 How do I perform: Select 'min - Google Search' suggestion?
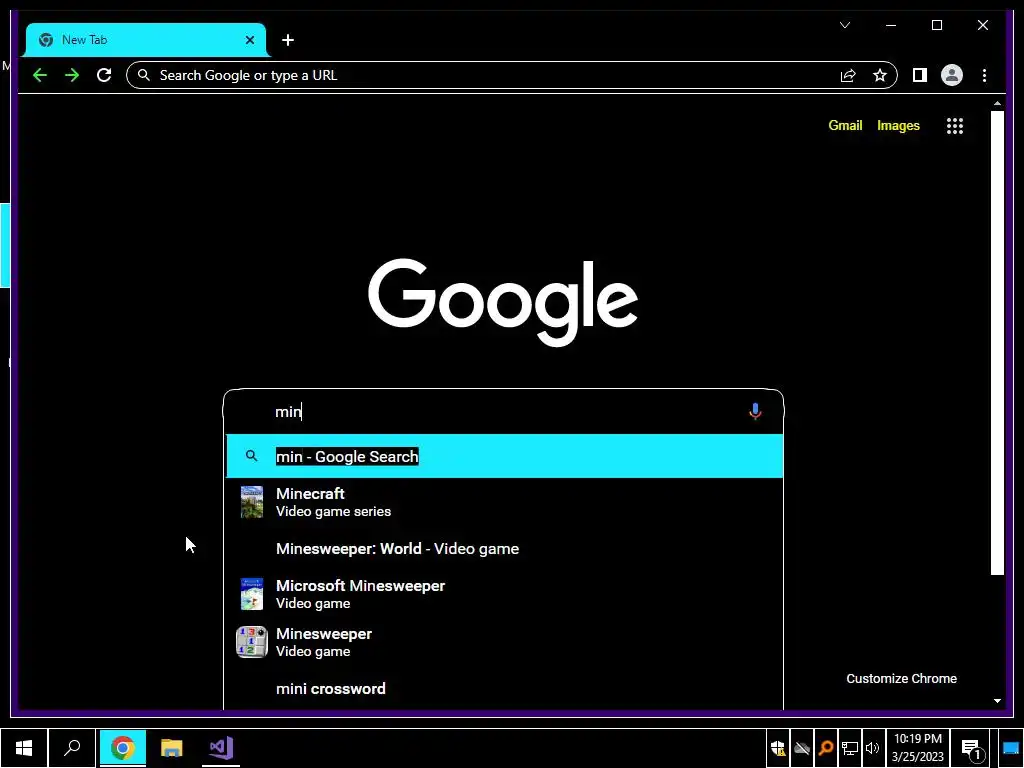[504, 456]
